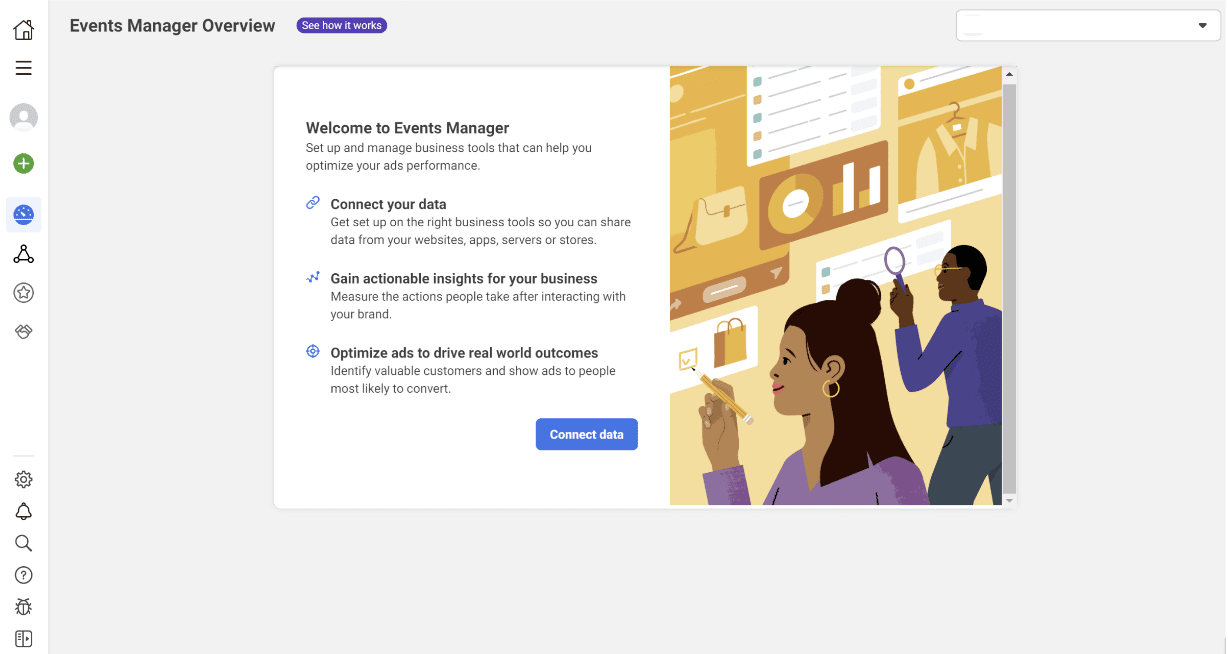This screenshot has height=654, width=1228.
Task: Click the target icon beside Optimize ads
Action: 313,352
